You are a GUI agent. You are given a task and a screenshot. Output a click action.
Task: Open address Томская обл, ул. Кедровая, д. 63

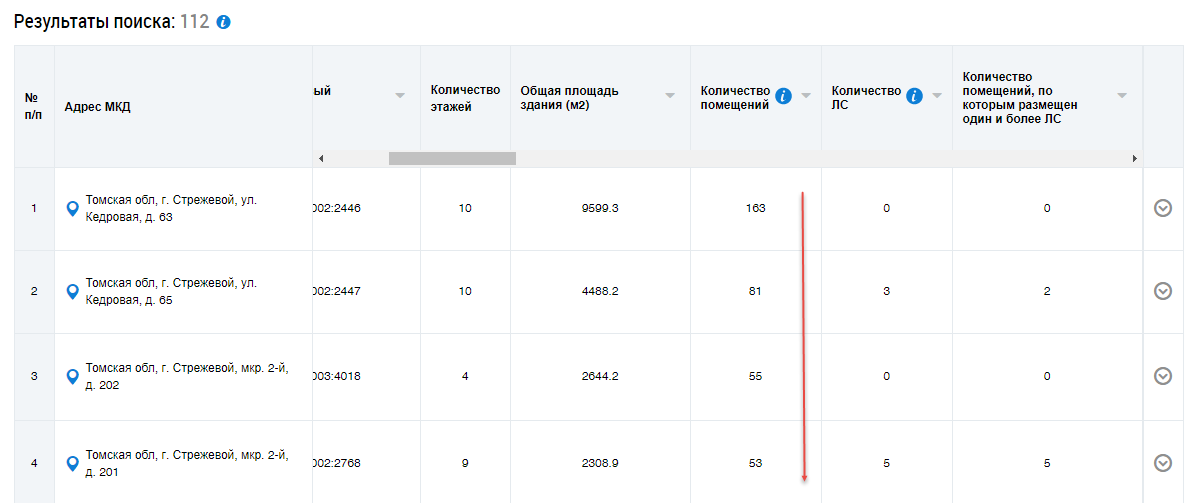click(x=171, y=208)
